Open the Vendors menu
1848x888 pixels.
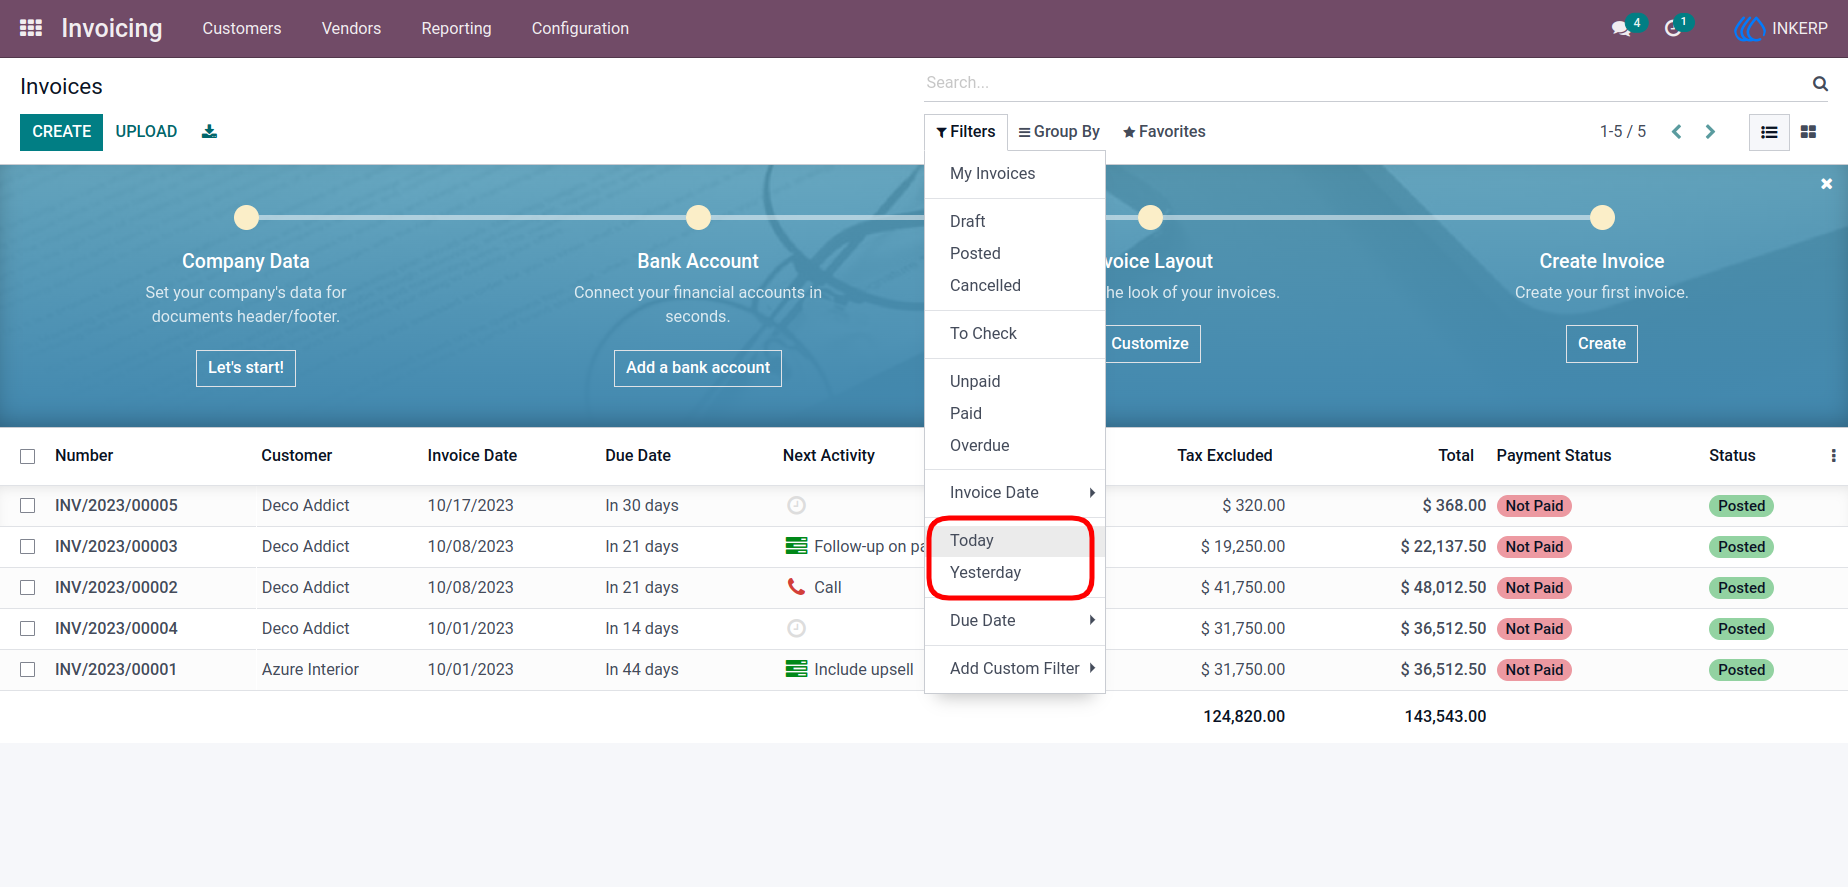[351, 28]
